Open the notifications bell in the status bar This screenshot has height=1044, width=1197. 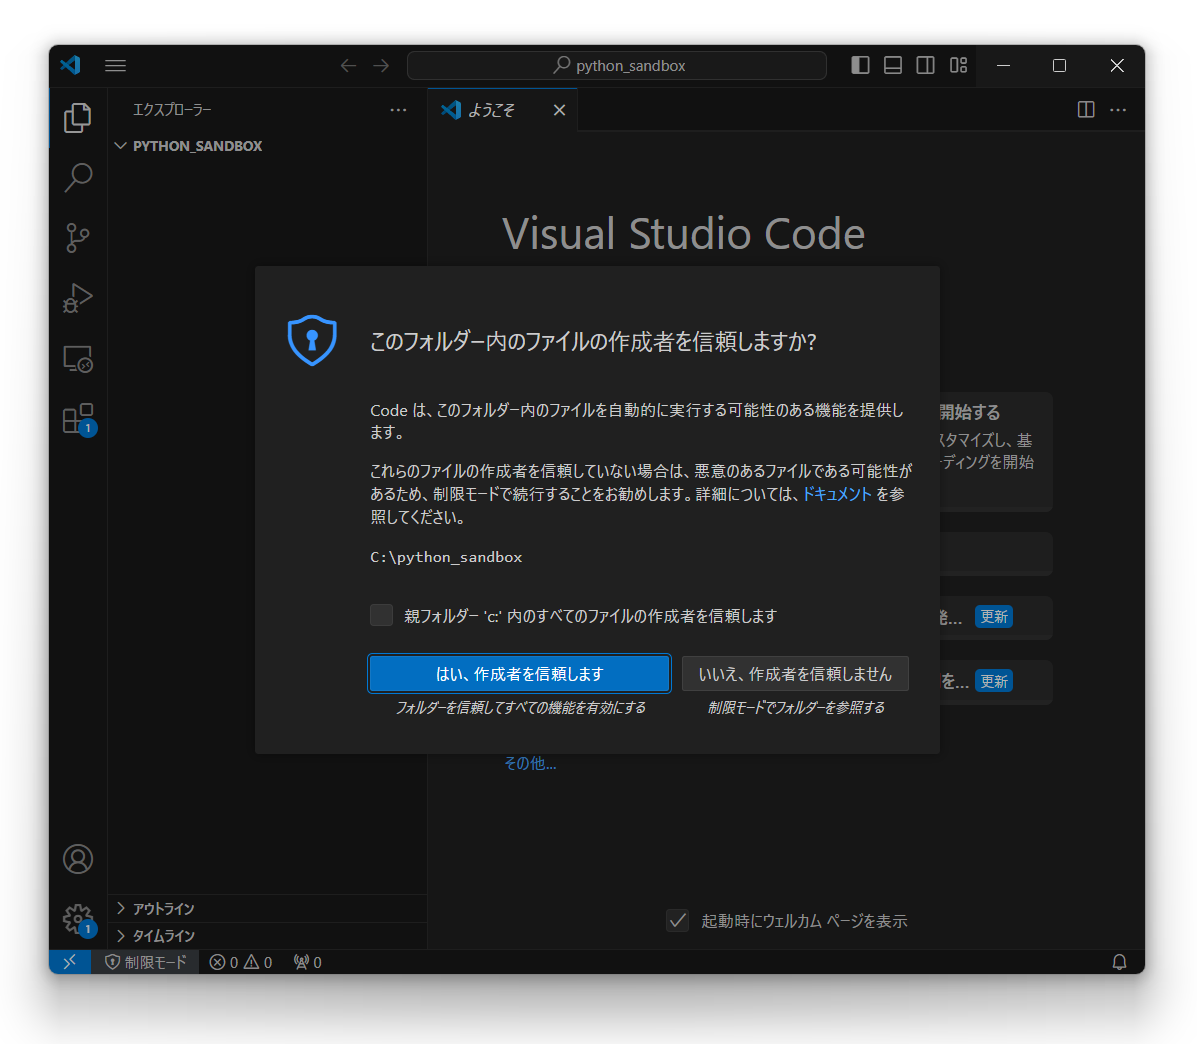point(1120,962)
